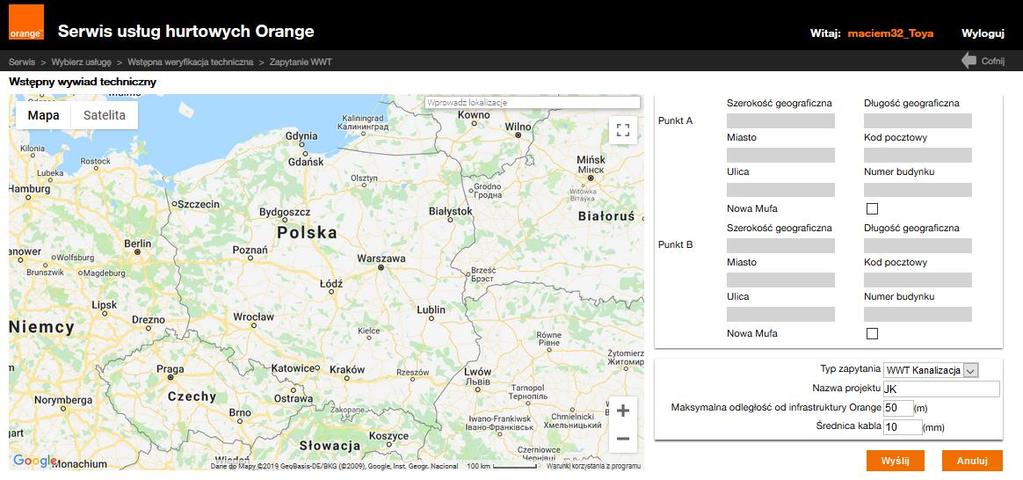Click Łódź label on the map
The image size is (1023, 480).
click(331, 284)
